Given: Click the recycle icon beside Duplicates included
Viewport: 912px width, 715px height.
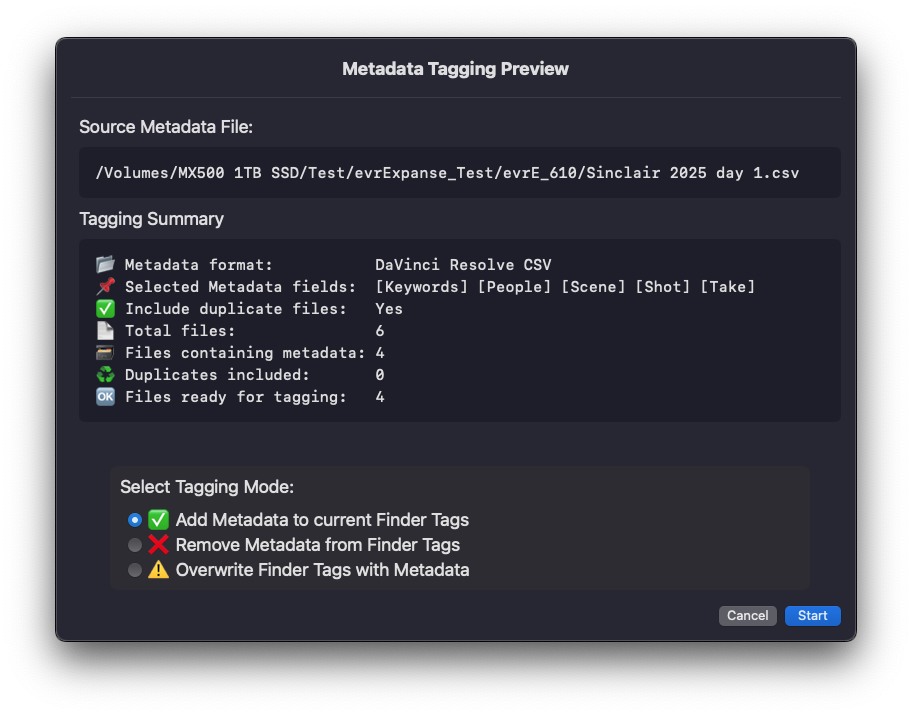Looking at the screenshot, I should tap(105, 375).
